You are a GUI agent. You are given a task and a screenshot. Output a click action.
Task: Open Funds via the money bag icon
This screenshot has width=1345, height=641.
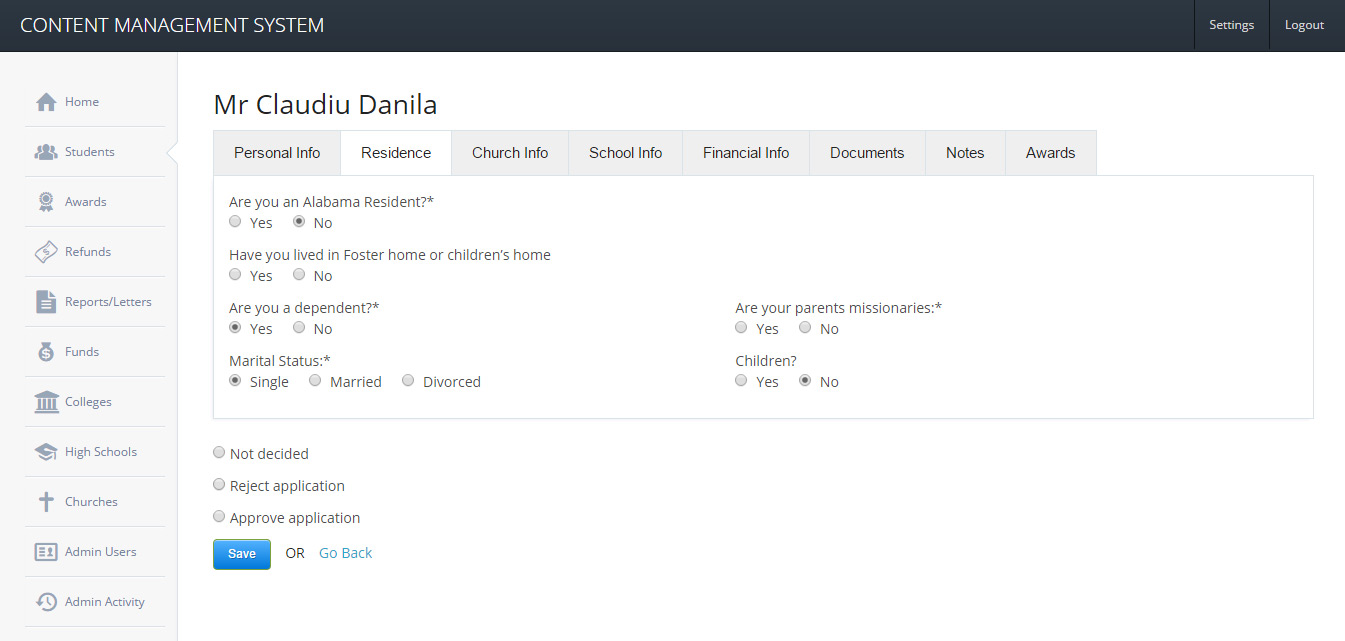coord(46,352)
